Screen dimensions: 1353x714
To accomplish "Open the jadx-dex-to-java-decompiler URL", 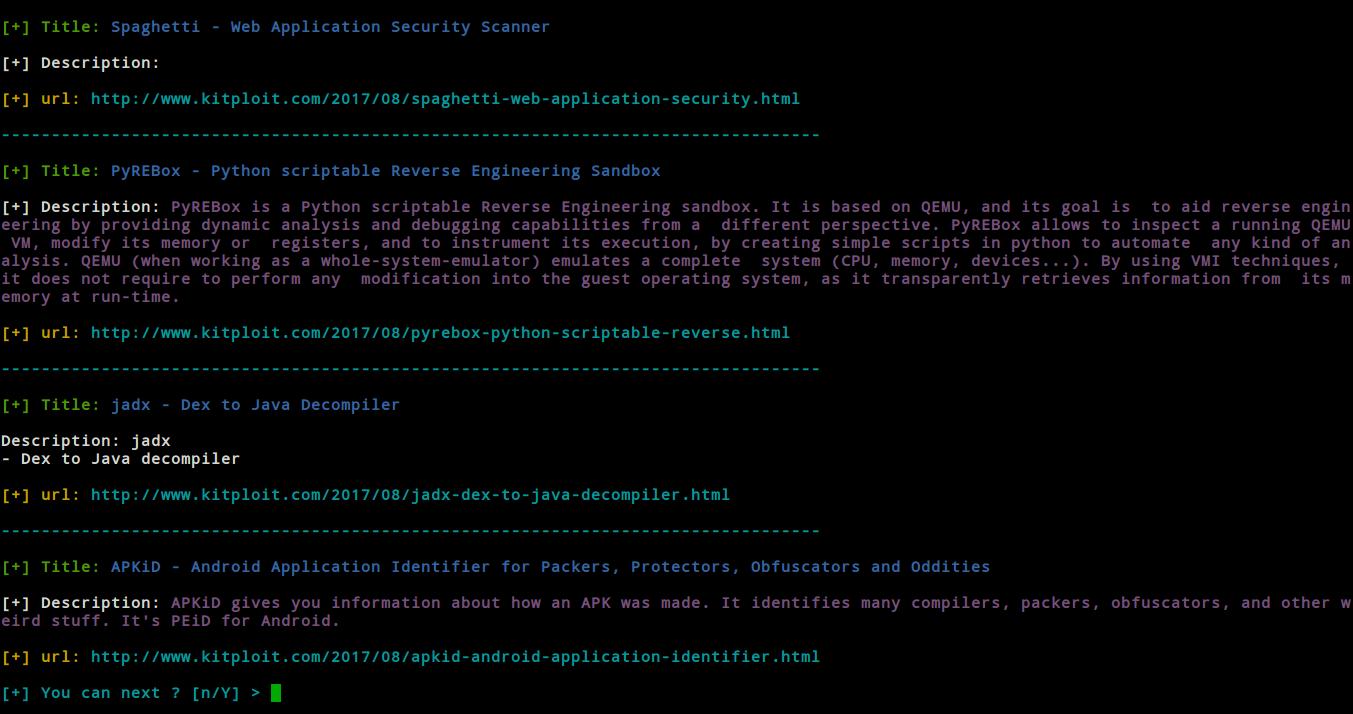I will coord(410,494).
